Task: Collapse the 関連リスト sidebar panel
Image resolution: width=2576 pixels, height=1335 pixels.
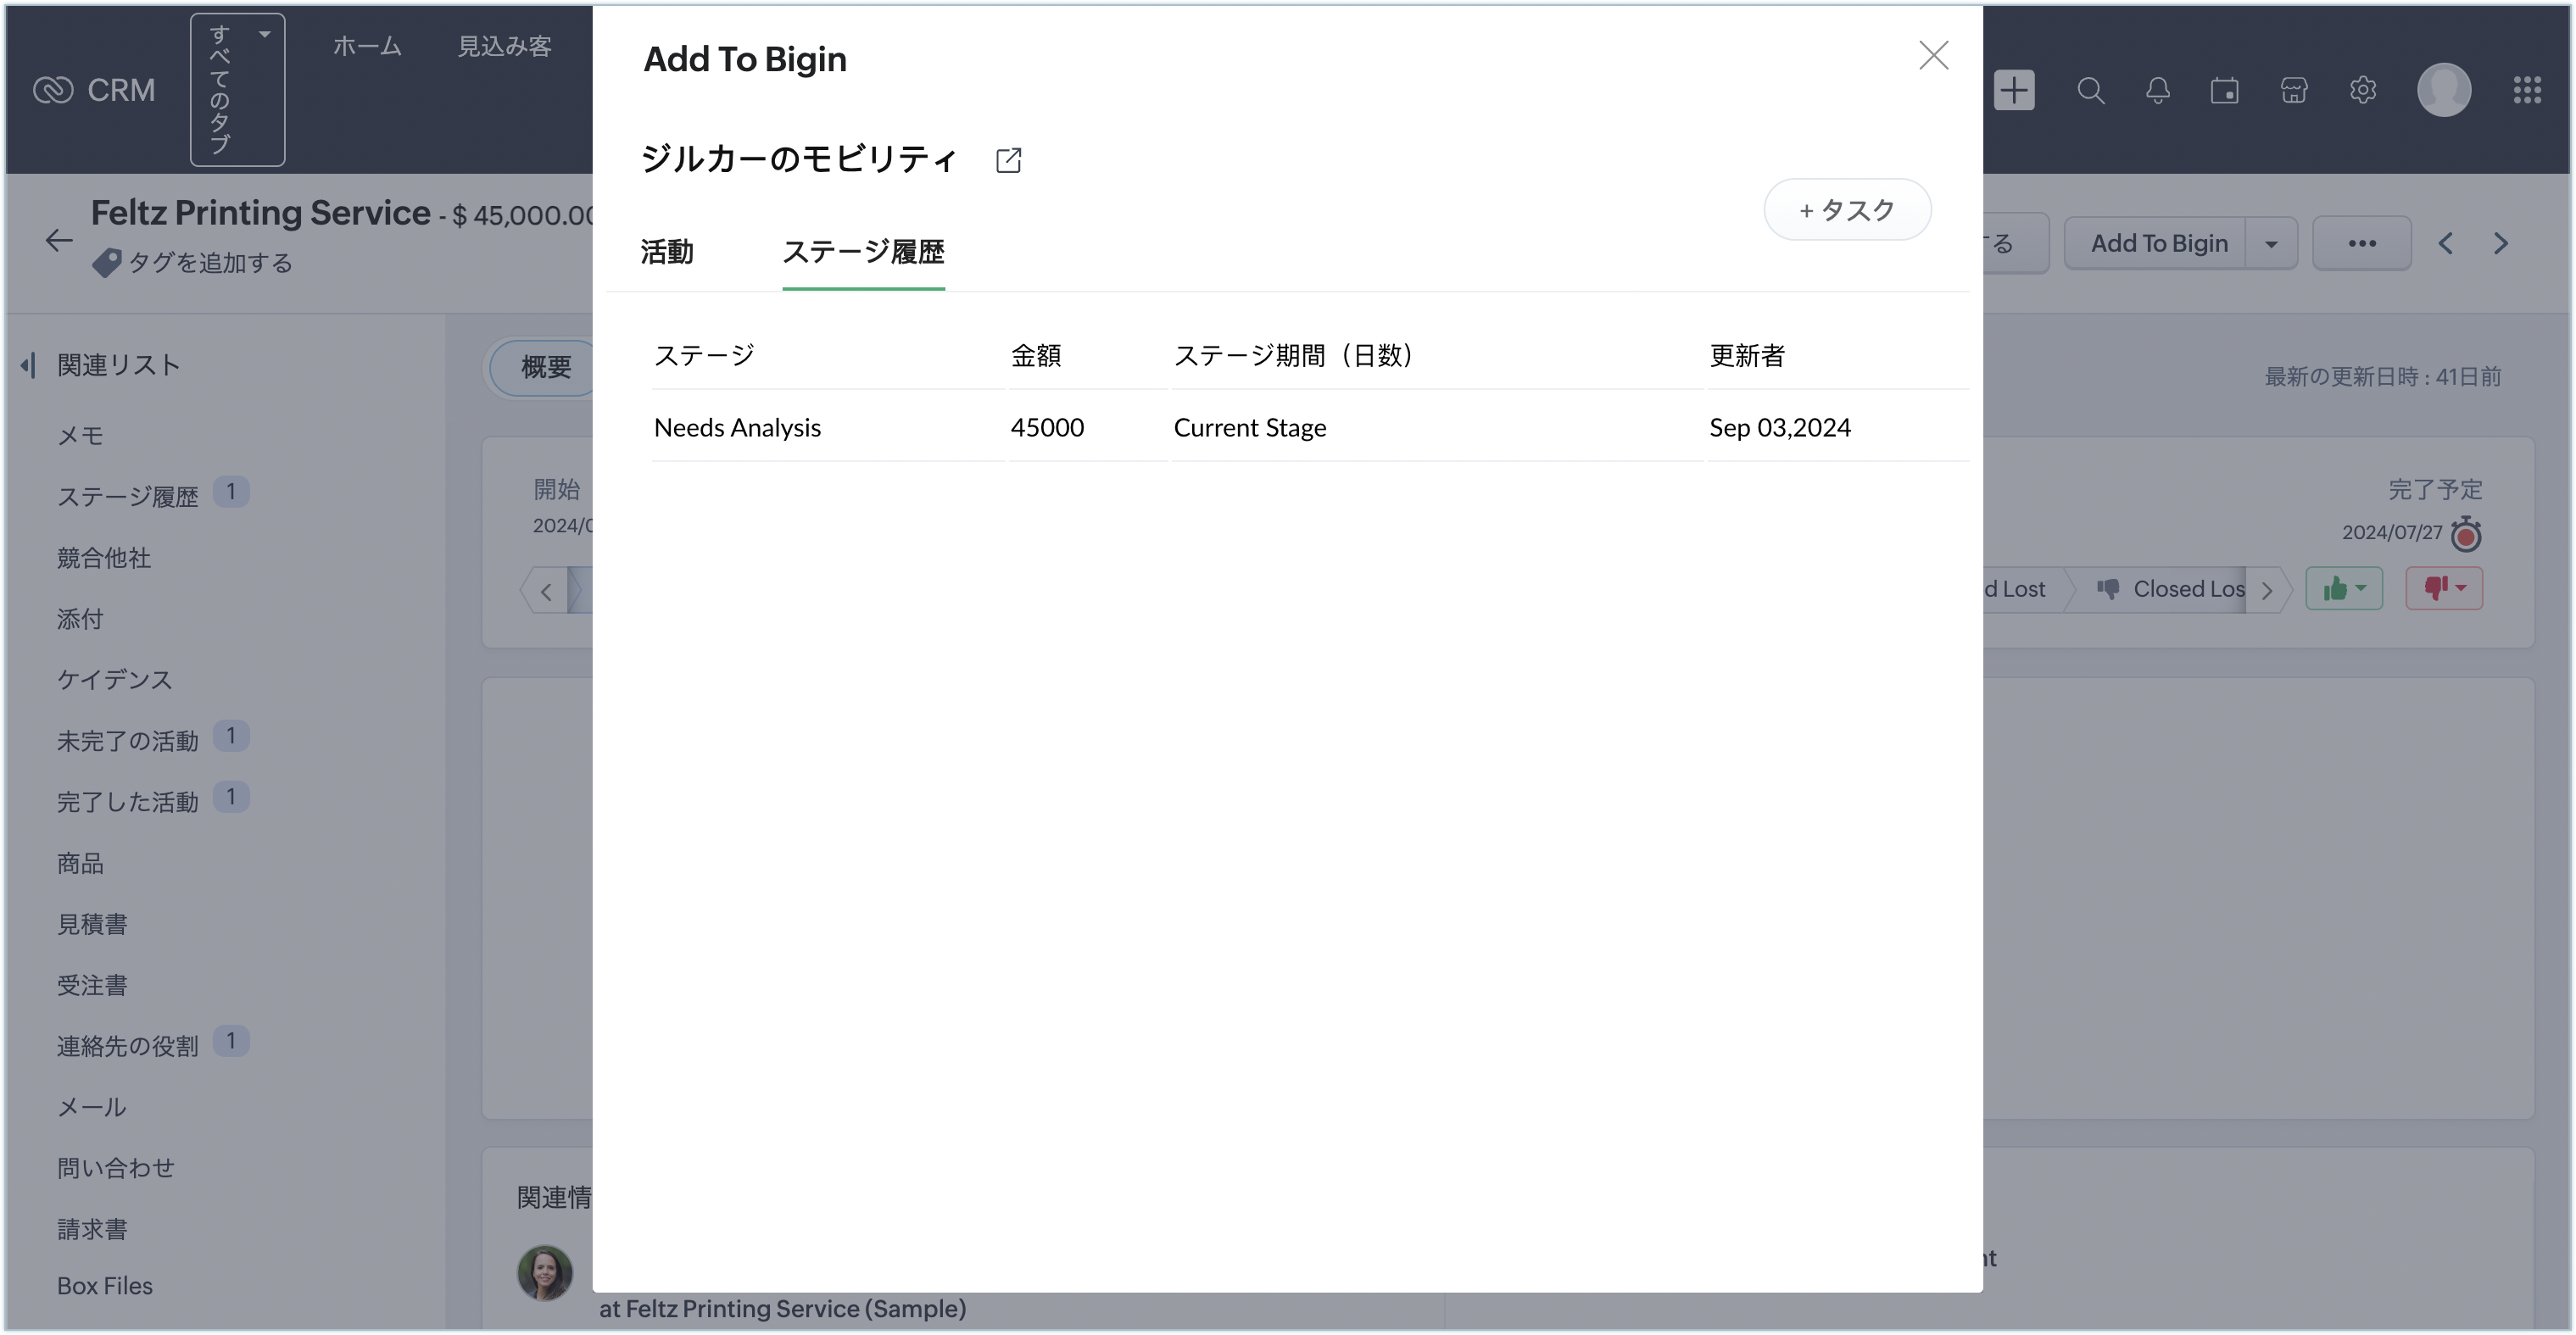Action: pyautogui.click(x=28, y=365)
